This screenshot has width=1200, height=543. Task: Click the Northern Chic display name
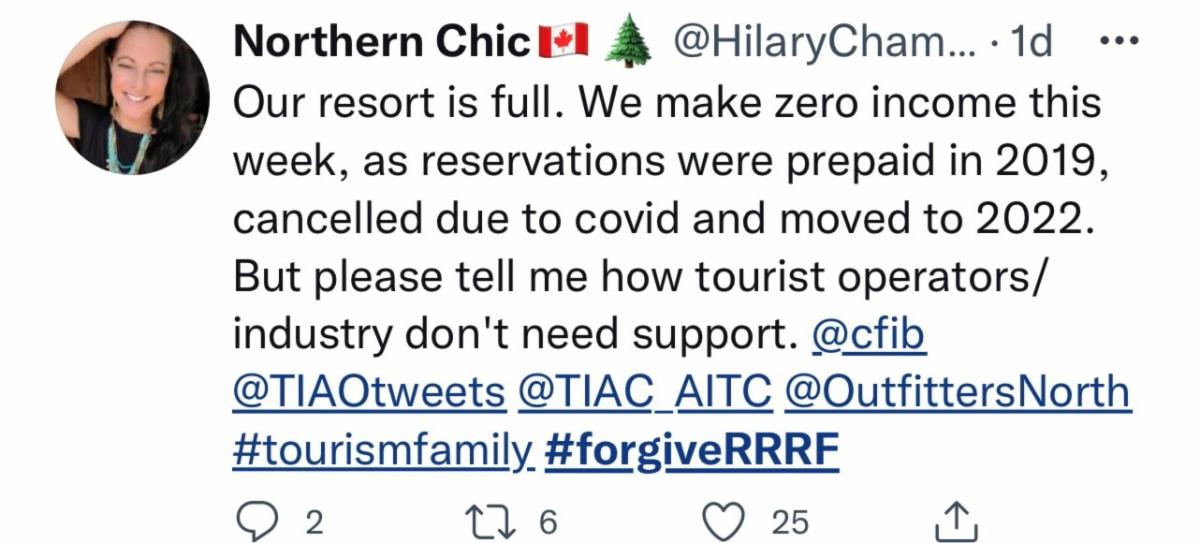pyautogui.click(x=380, y=42)
